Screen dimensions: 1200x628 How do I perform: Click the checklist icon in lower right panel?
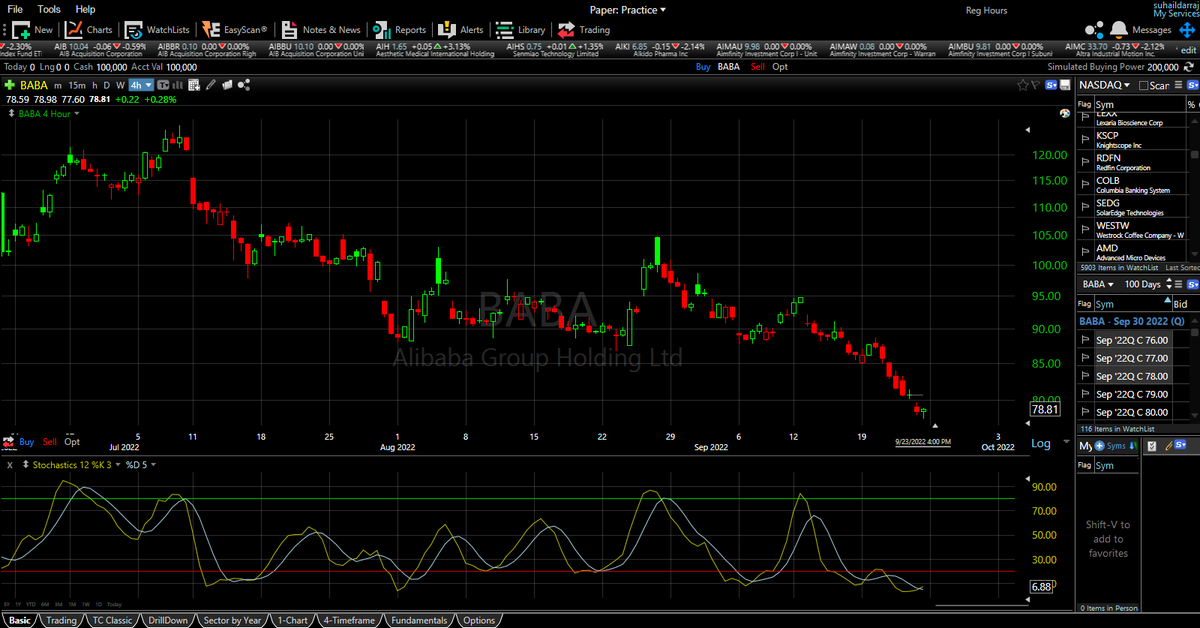[x=1150, y=445]
